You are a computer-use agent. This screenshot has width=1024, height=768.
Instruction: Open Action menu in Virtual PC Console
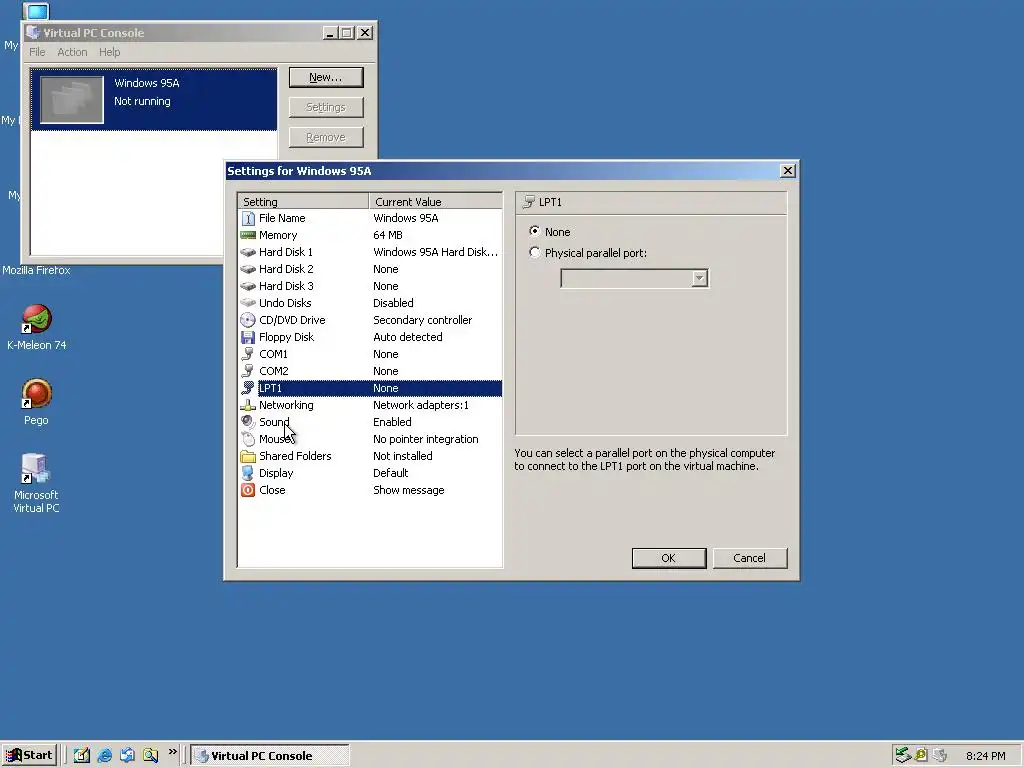click(72, 52)
